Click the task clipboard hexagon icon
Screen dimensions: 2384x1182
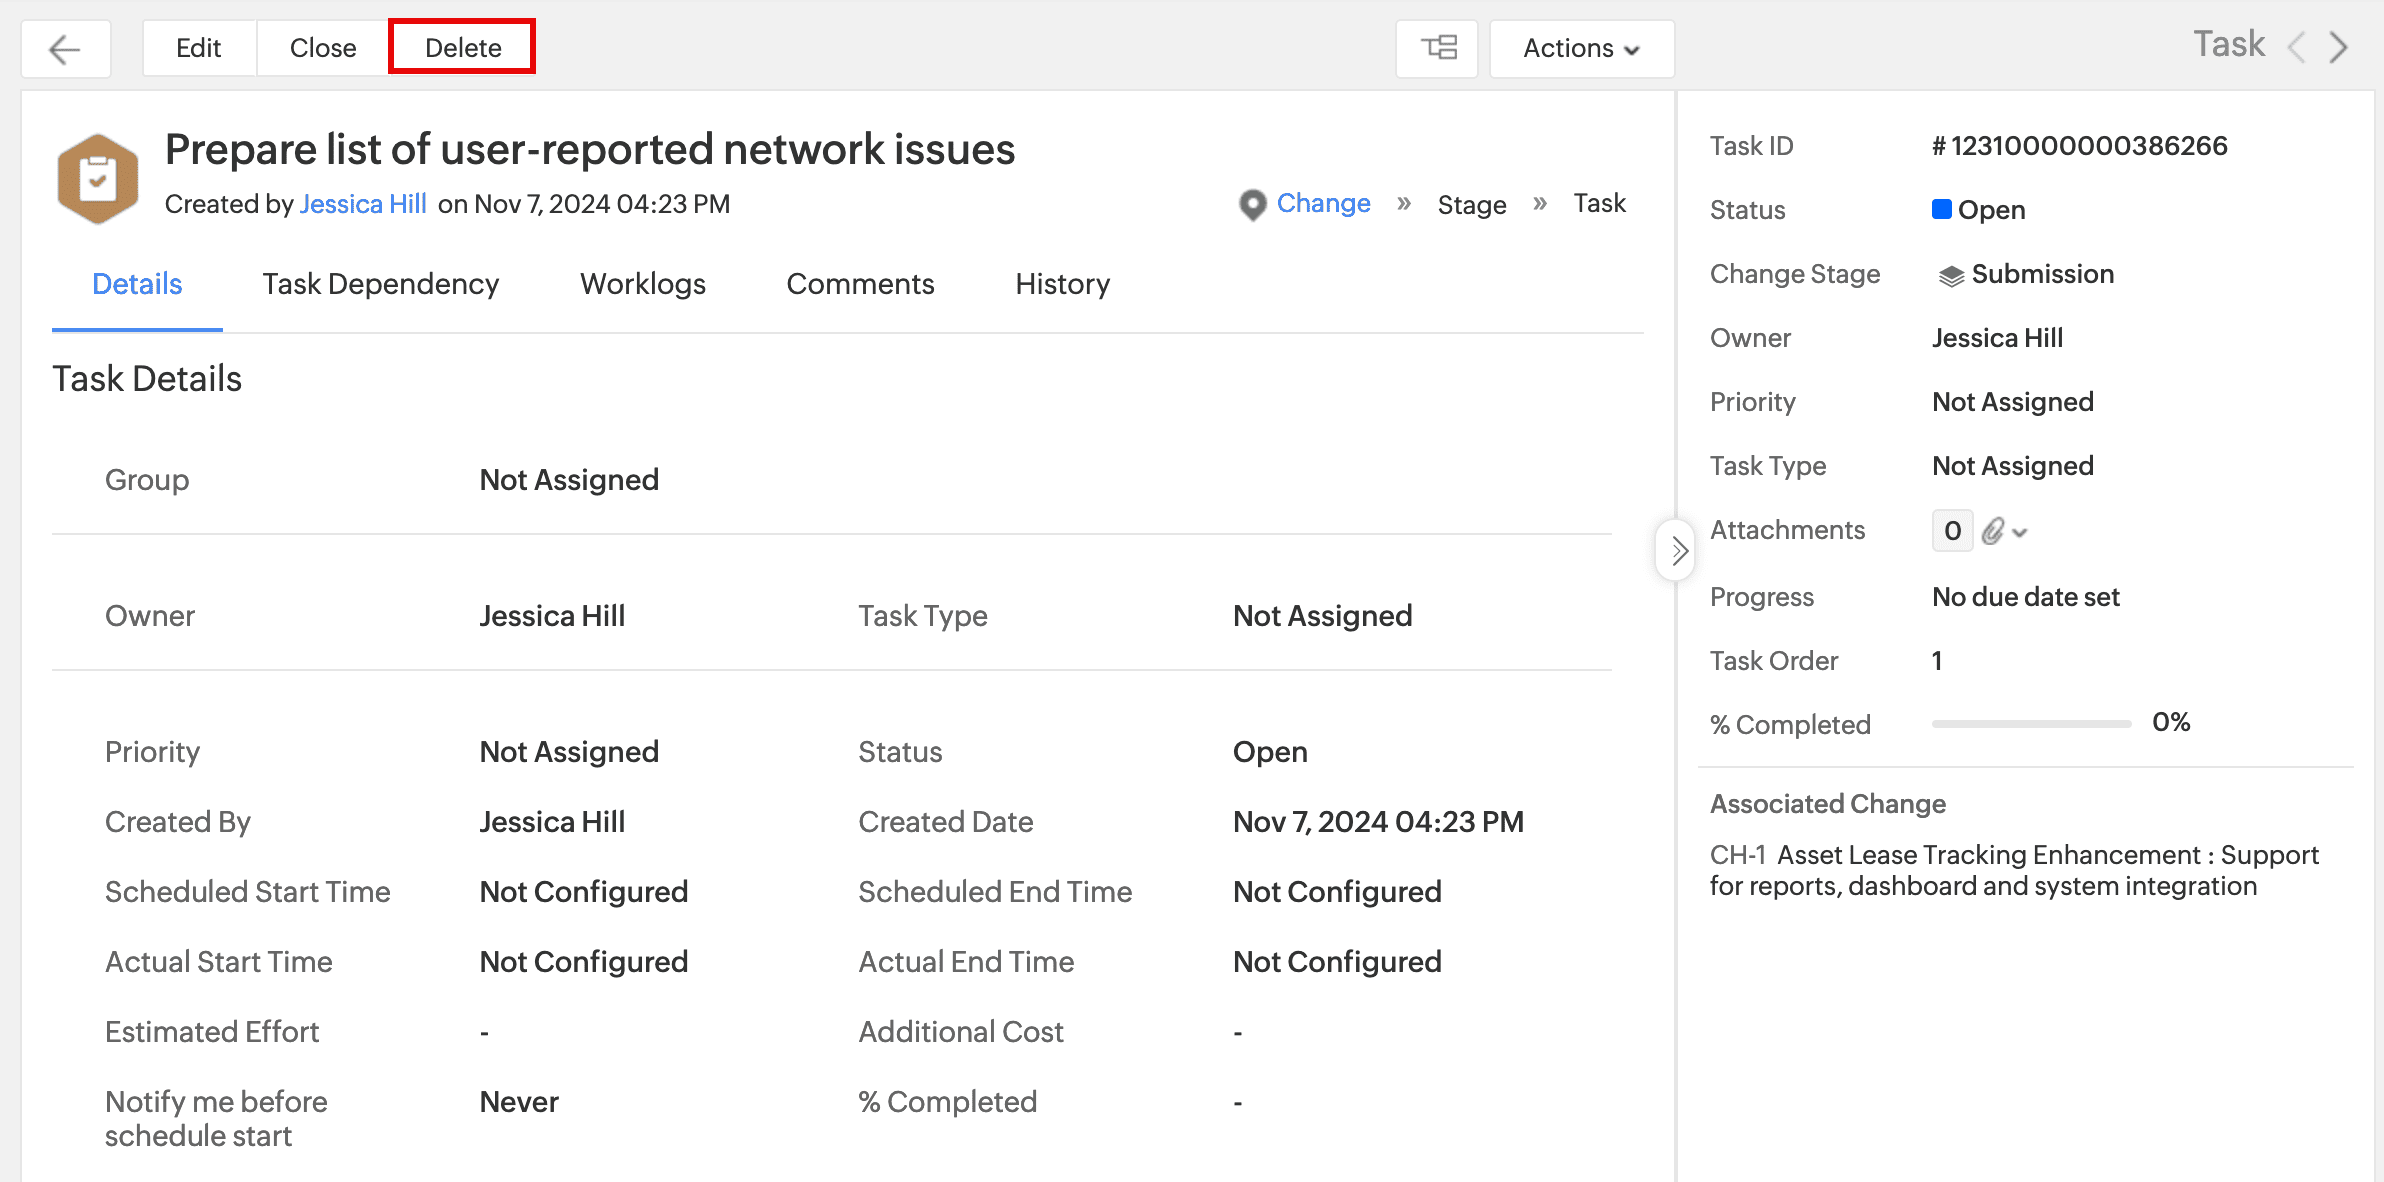(x=98, y=179)
